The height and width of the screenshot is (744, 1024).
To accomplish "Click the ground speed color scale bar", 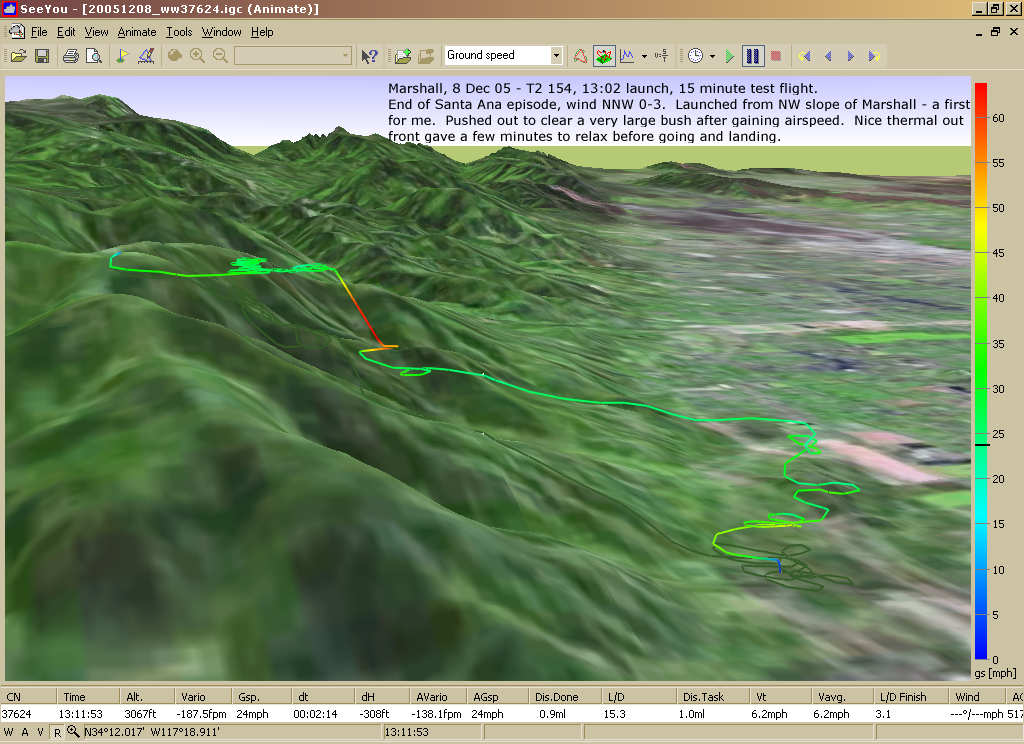I will point(981,370).
